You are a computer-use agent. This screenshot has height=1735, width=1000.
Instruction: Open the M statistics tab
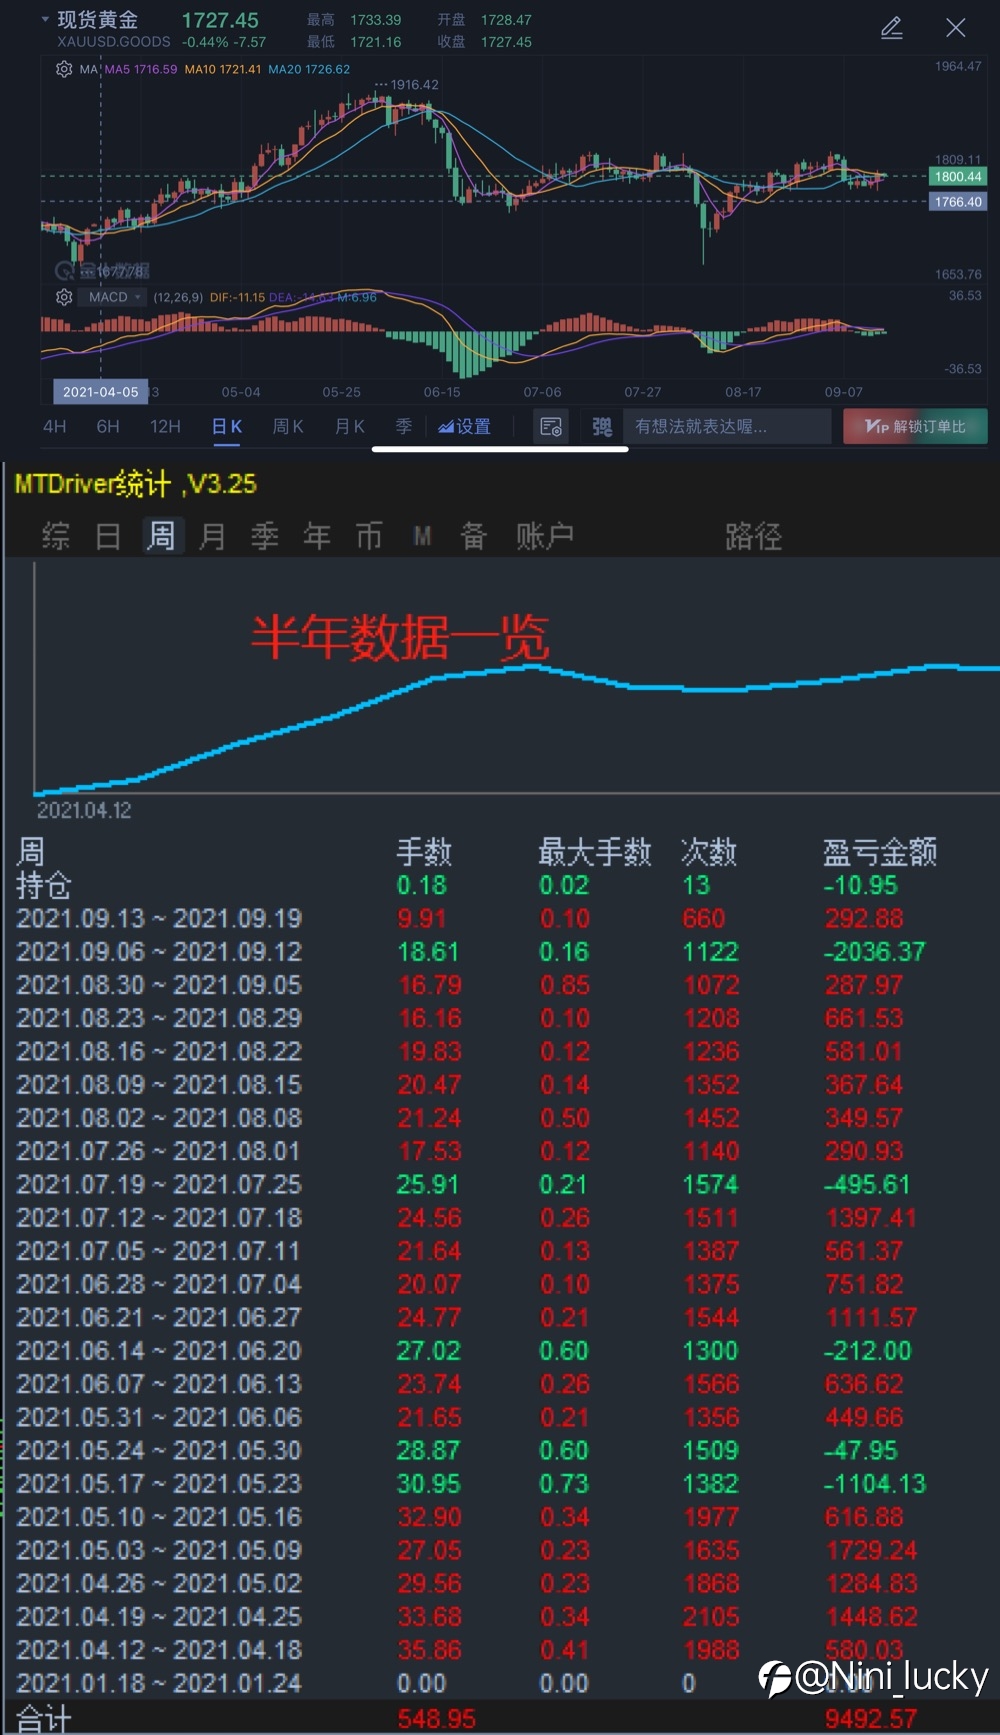(422, 537)
